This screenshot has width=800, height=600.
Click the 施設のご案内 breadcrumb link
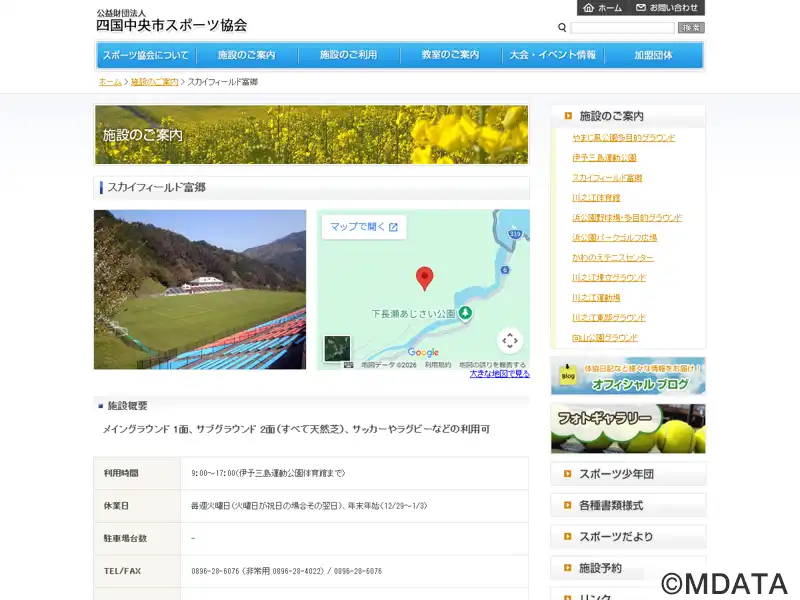pos(154,82)
